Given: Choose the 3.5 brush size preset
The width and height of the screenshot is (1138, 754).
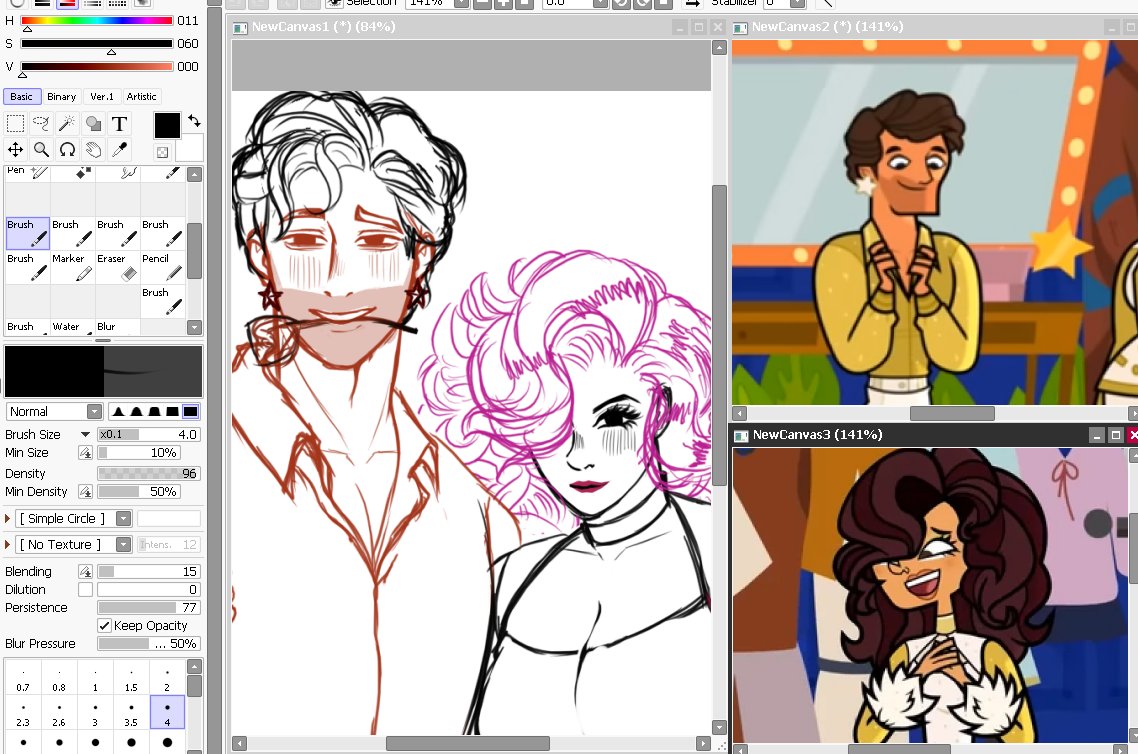Looking at the screenshot, I should (x=131, y=713).
